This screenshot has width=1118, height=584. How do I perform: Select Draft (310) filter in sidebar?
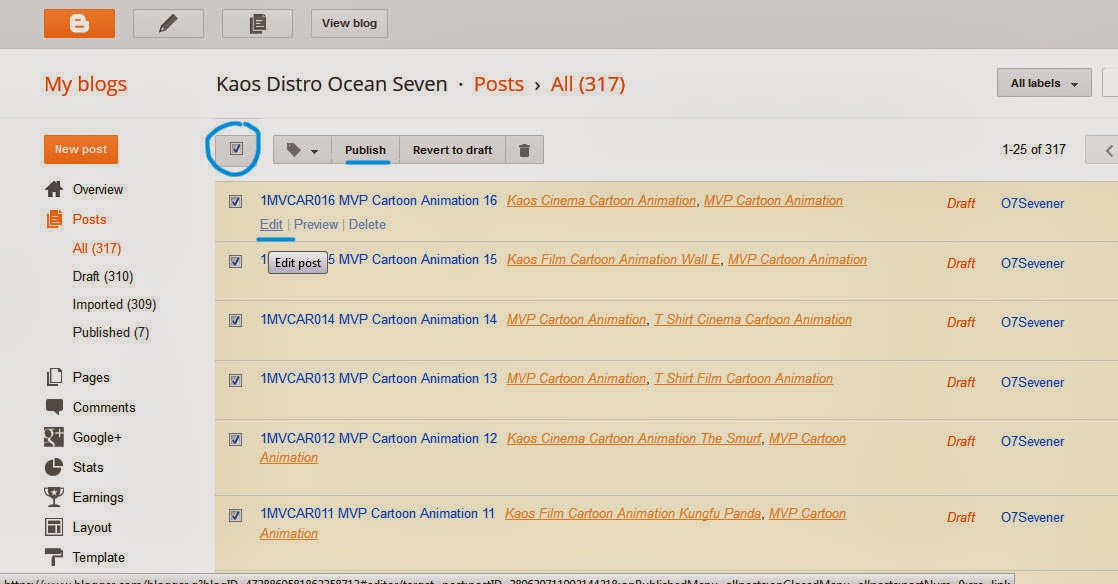tap(102, 276)
